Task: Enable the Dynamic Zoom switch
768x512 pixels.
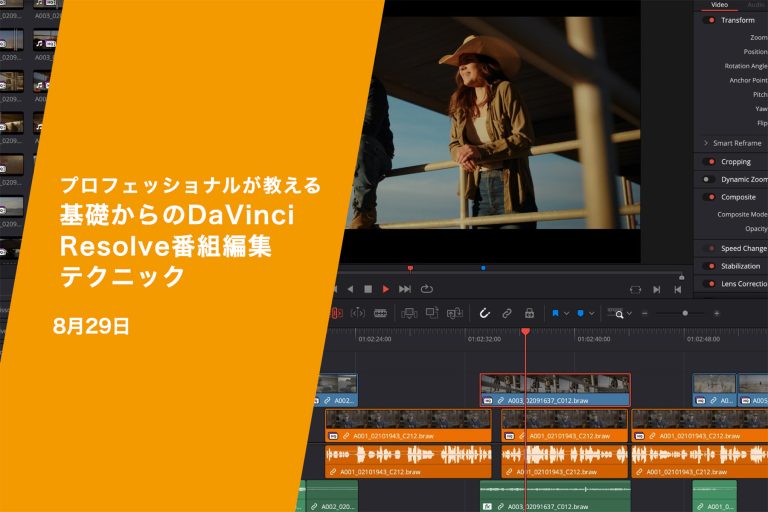Action: click(x=708, y=179)
